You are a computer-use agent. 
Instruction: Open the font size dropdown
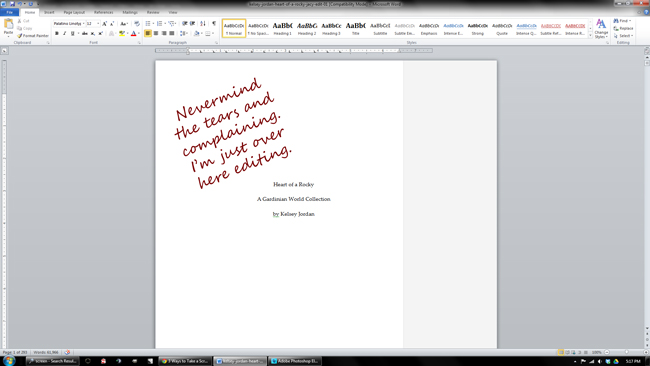[x=98, y=24]
